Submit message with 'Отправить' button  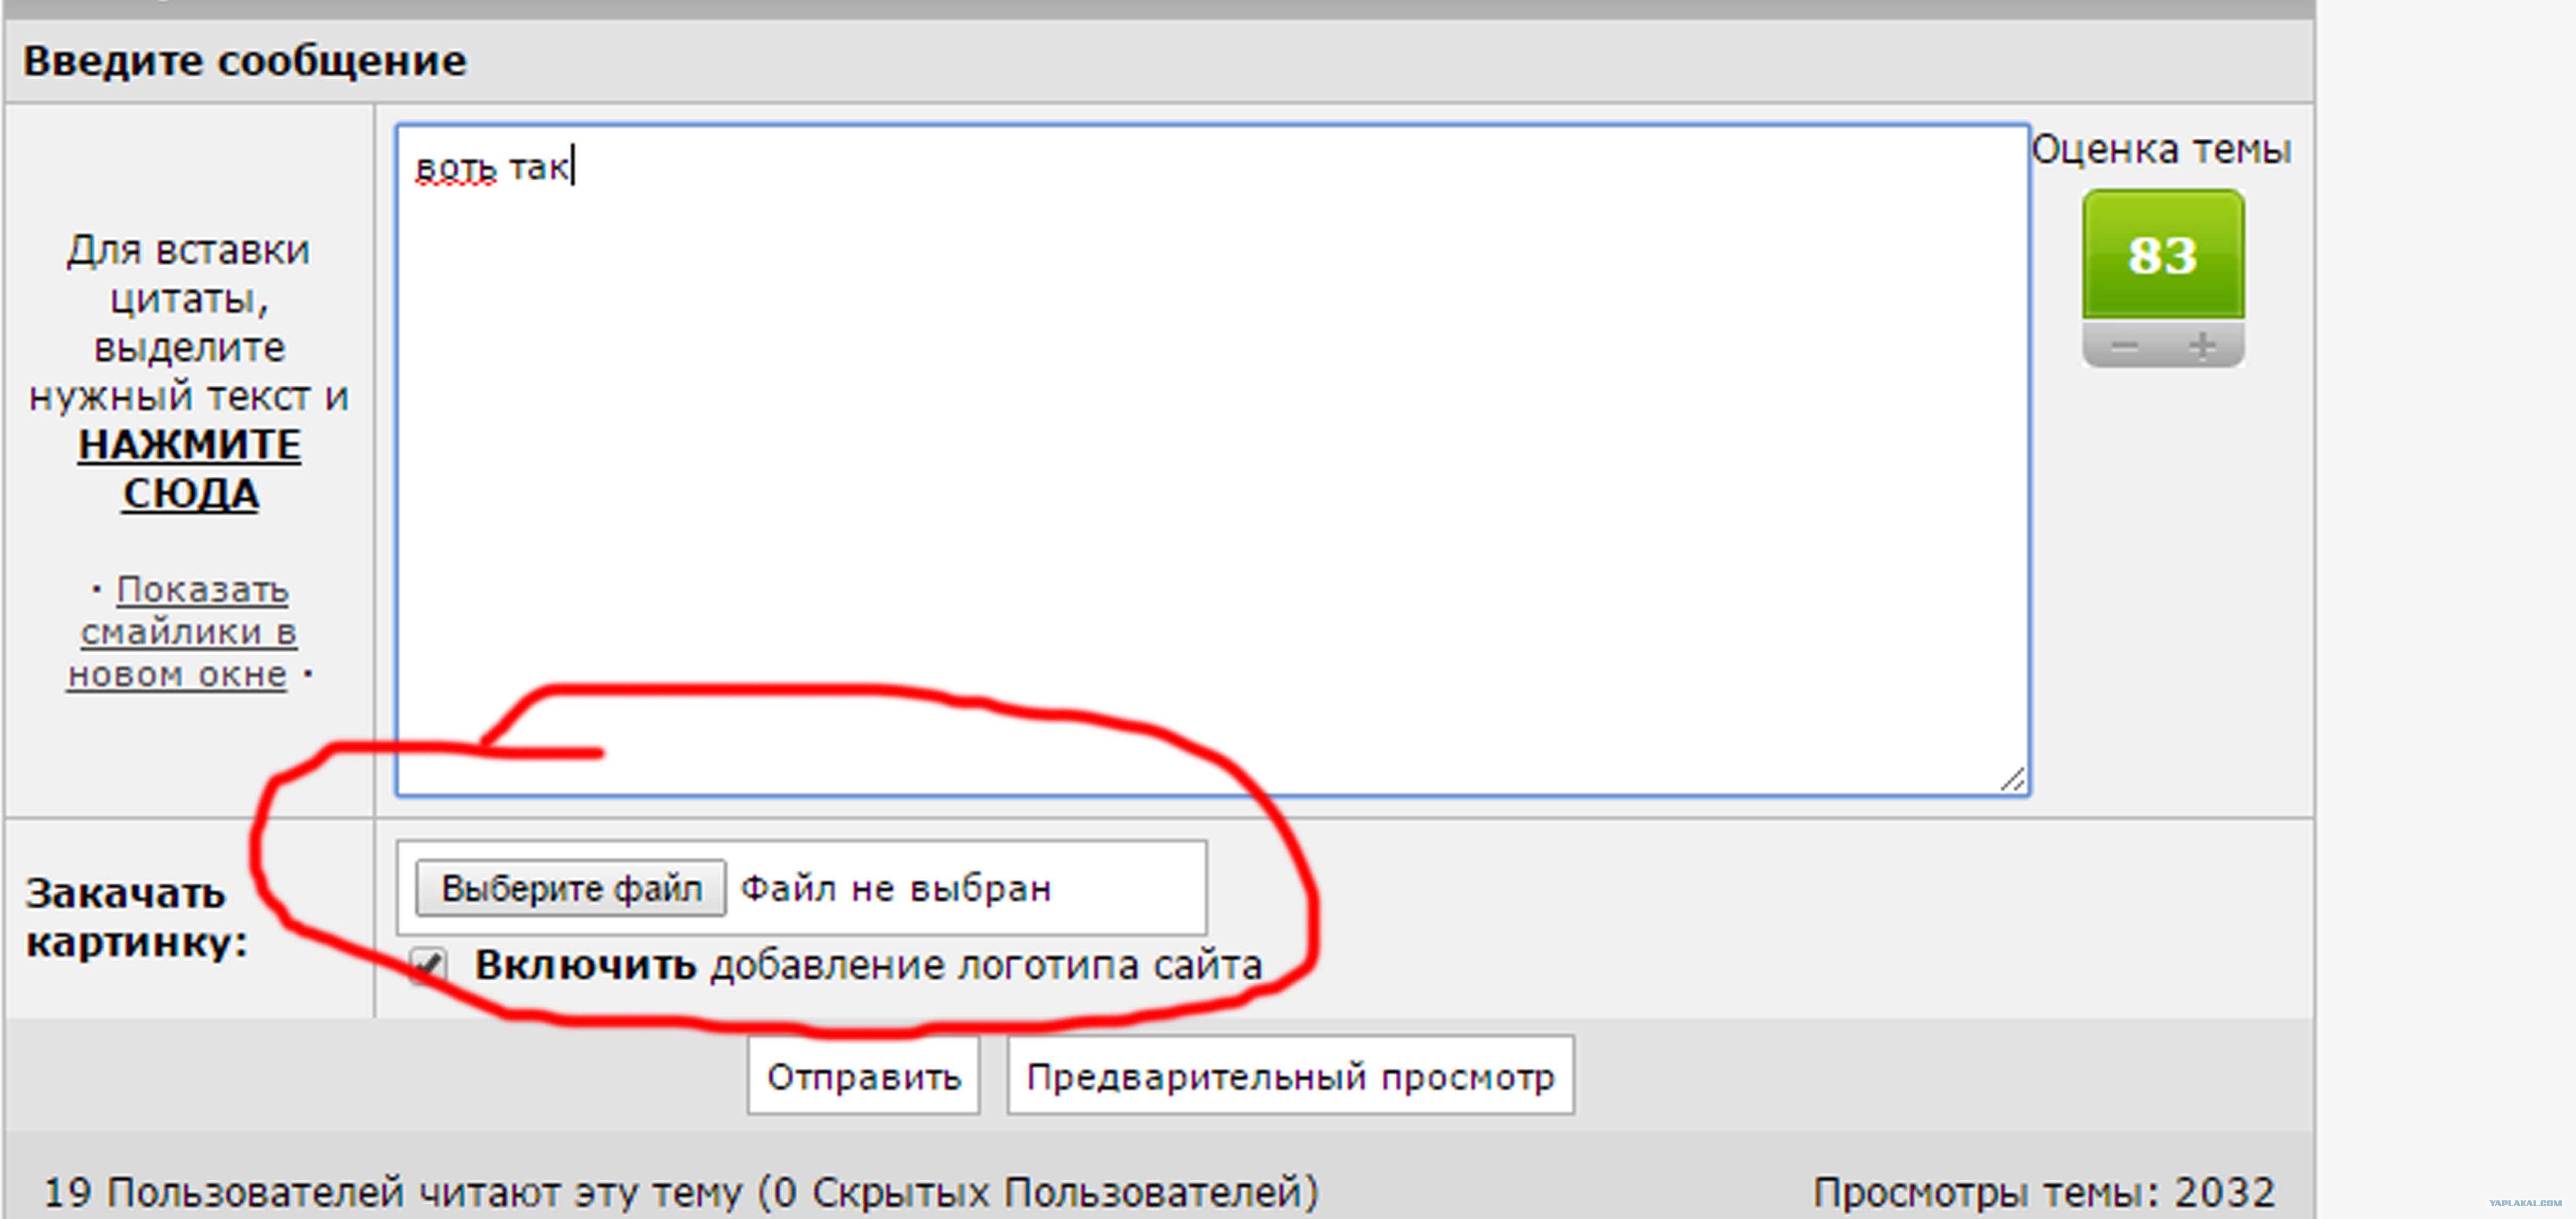863,1076
